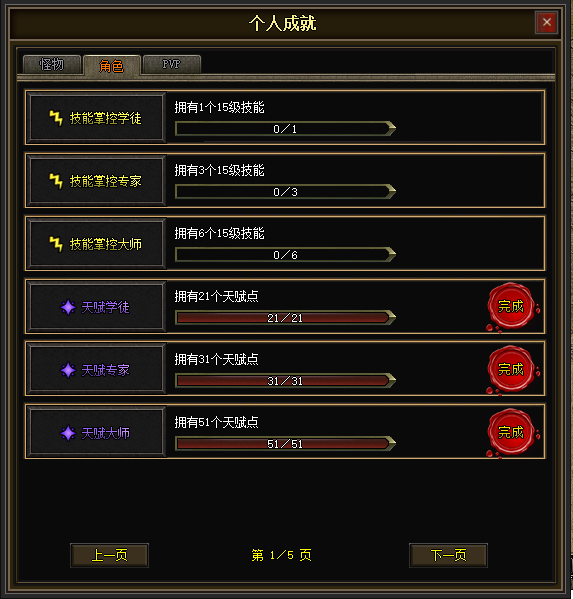Click the red 完成 seal for 天赋大师
Viewport: 573px width, 599px height.
(512, 433)
